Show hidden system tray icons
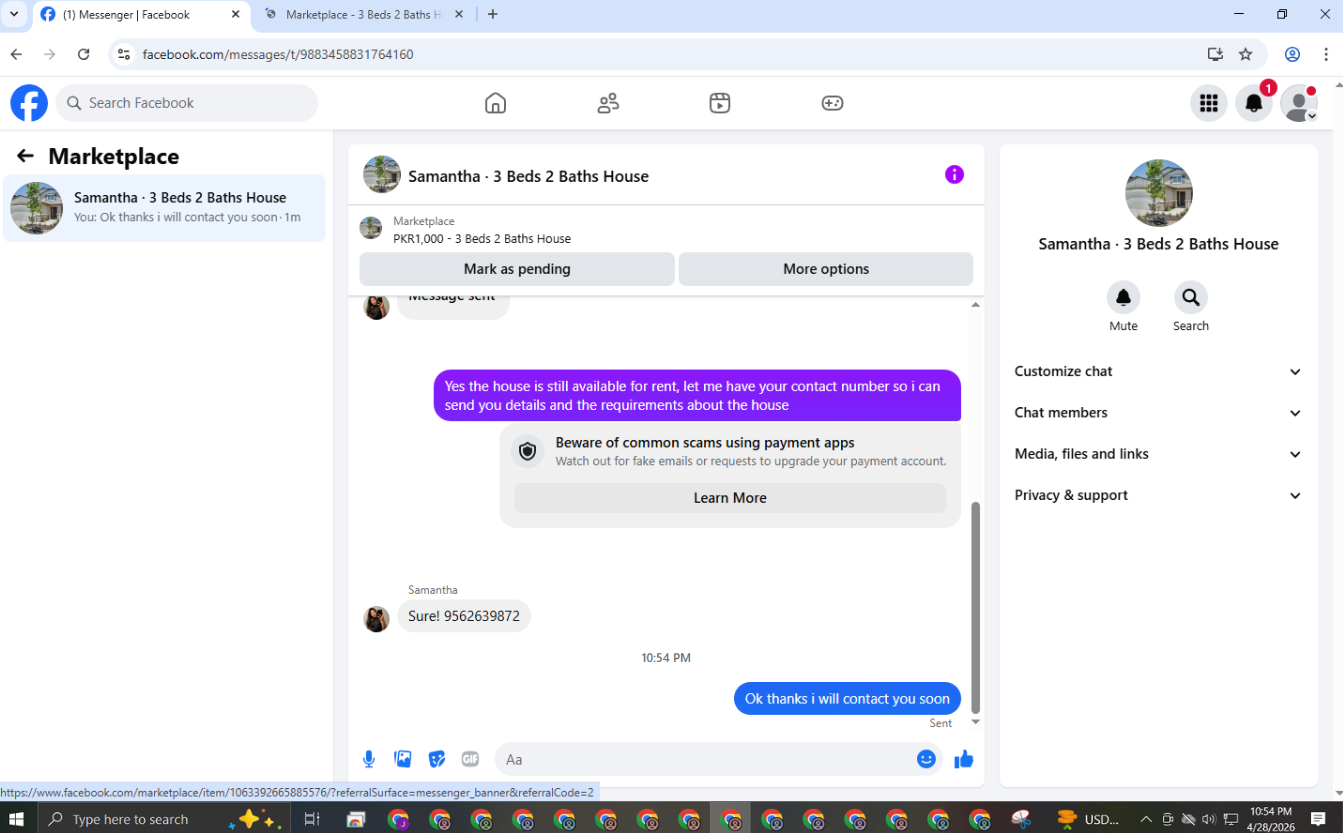This screenshot has width=1343, height=833. pyautogui.click(x=1146, y=819)
